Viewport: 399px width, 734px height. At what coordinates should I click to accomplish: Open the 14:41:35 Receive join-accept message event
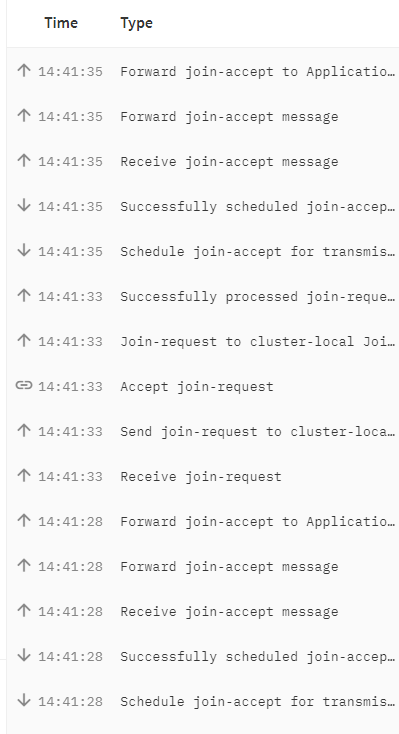pyautogui.click(x=203, y=161)
